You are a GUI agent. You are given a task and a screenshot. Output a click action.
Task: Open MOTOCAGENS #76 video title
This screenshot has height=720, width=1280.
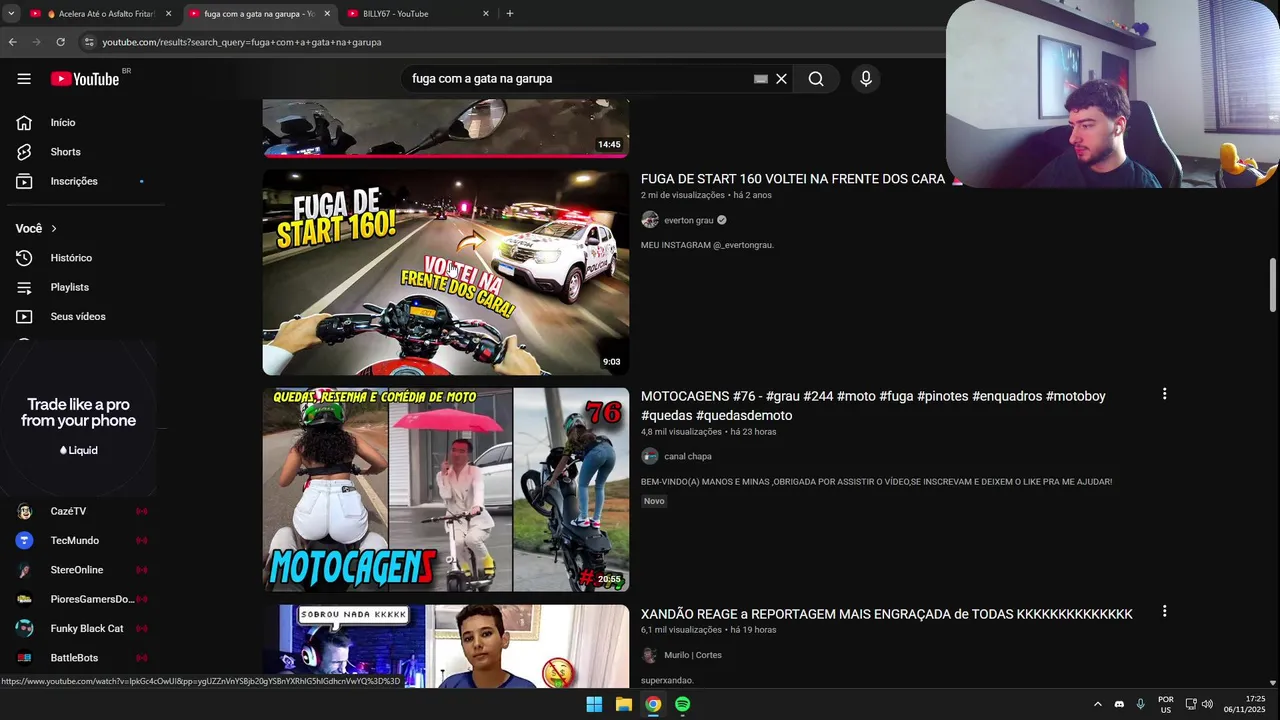tap(873, 406)
